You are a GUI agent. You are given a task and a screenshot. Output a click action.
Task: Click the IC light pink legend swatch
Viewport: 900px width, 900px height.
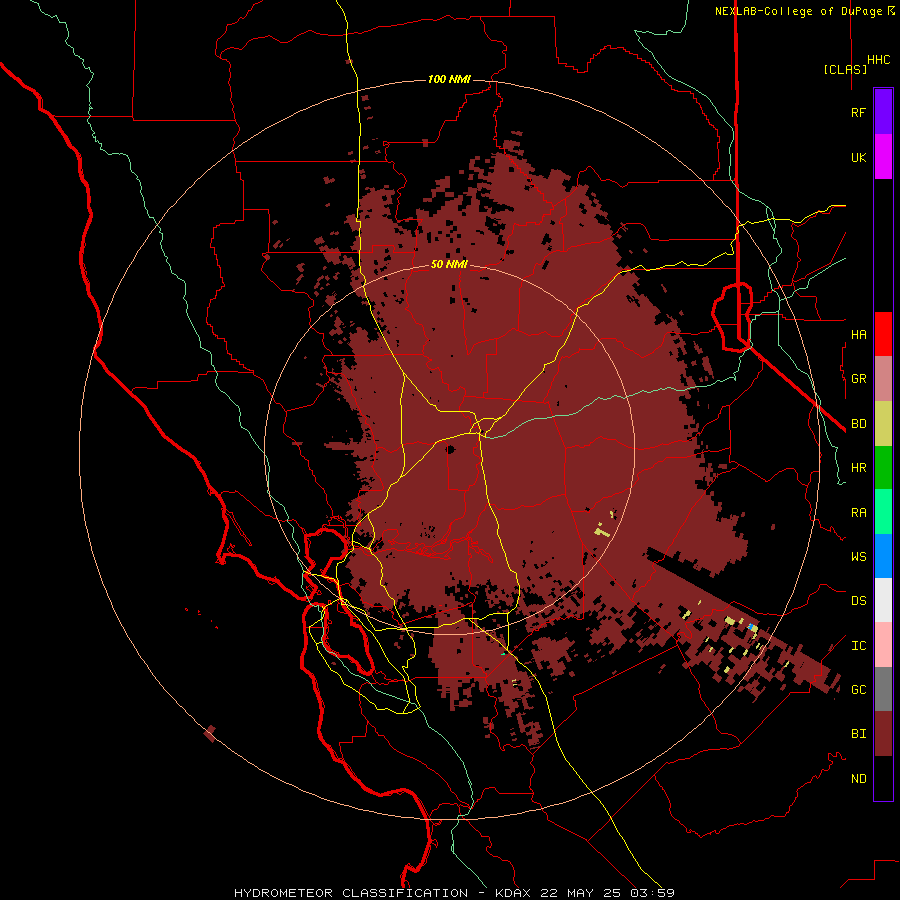(x=883, y=645)
